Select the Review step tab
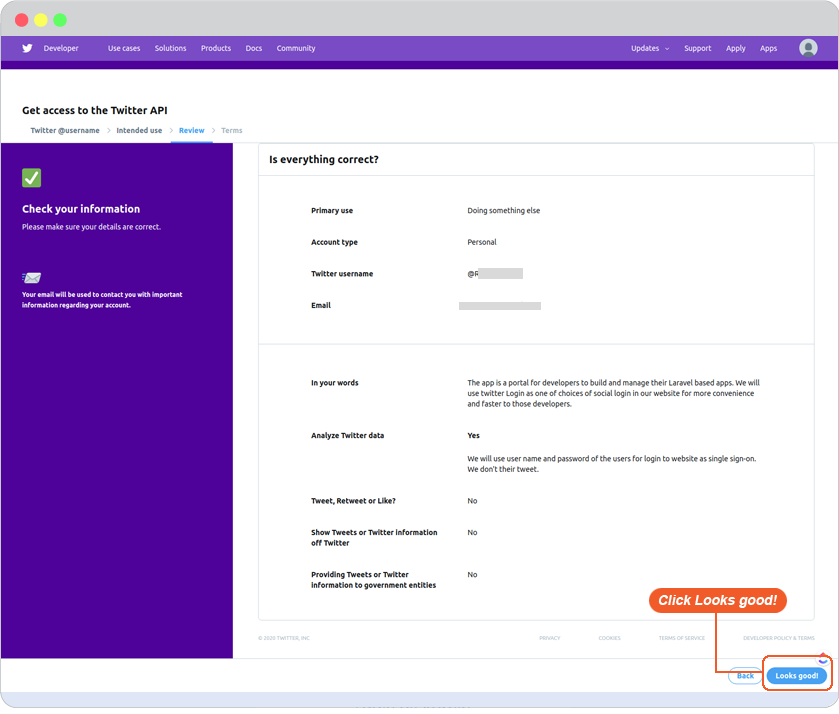 pos(192,131)
